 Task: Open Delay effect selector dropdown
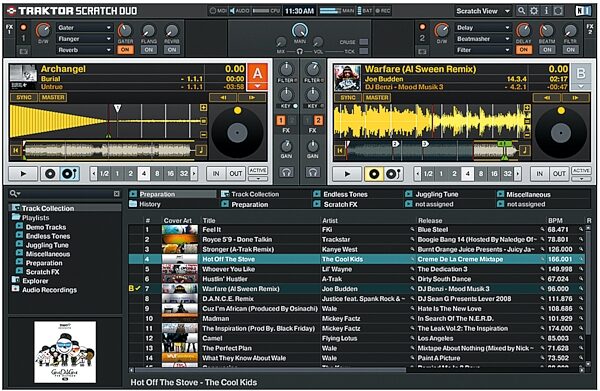pos(483,28)
